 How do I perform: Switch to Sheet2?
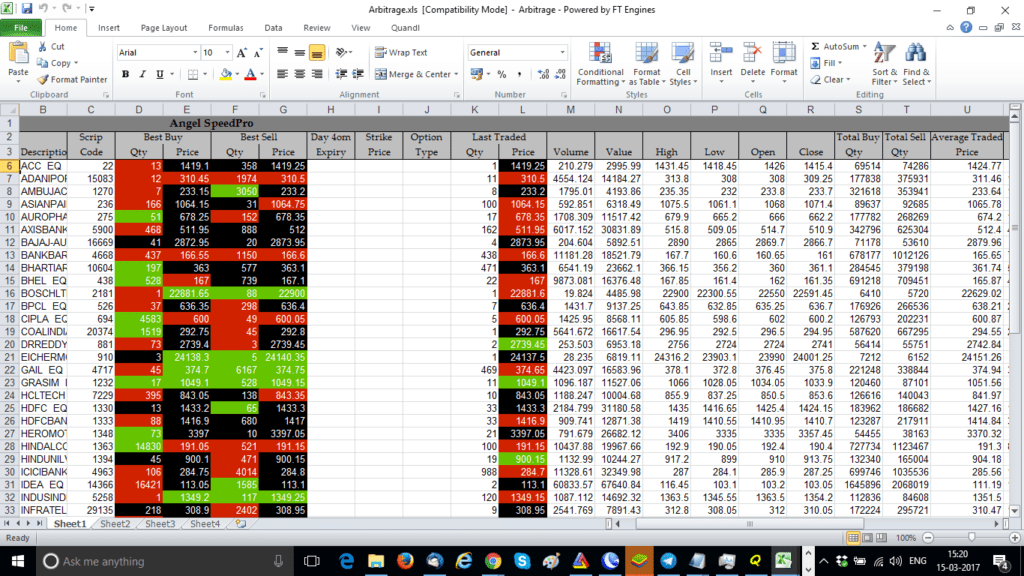[x=114, y=523]
